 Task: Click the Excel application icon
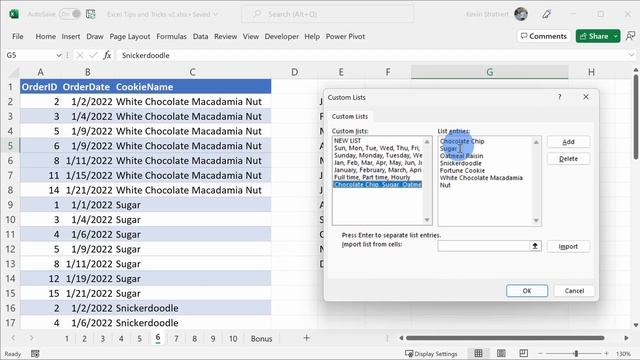click(14, 14)
